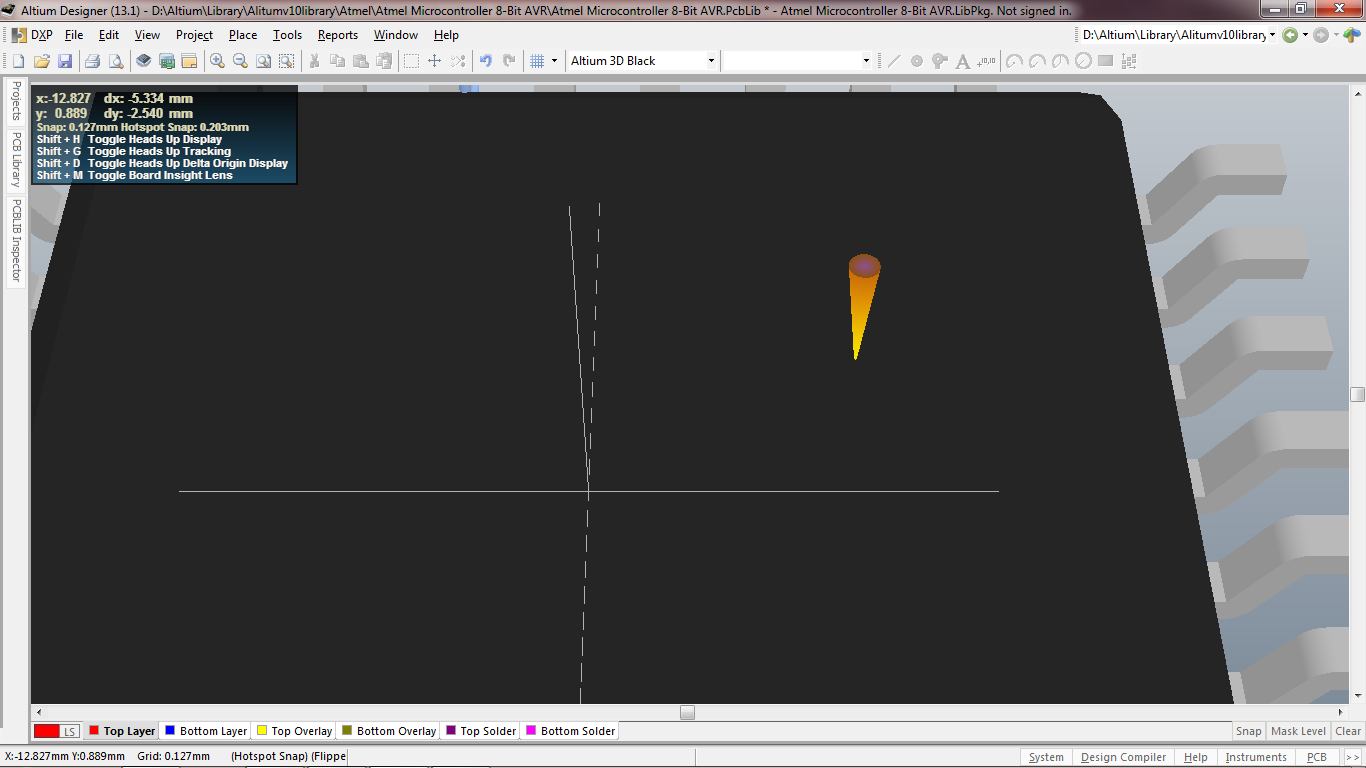The image size is (1366, 768).
Task: Click the Cross Select mode icon
Action: tap(457, 60)
